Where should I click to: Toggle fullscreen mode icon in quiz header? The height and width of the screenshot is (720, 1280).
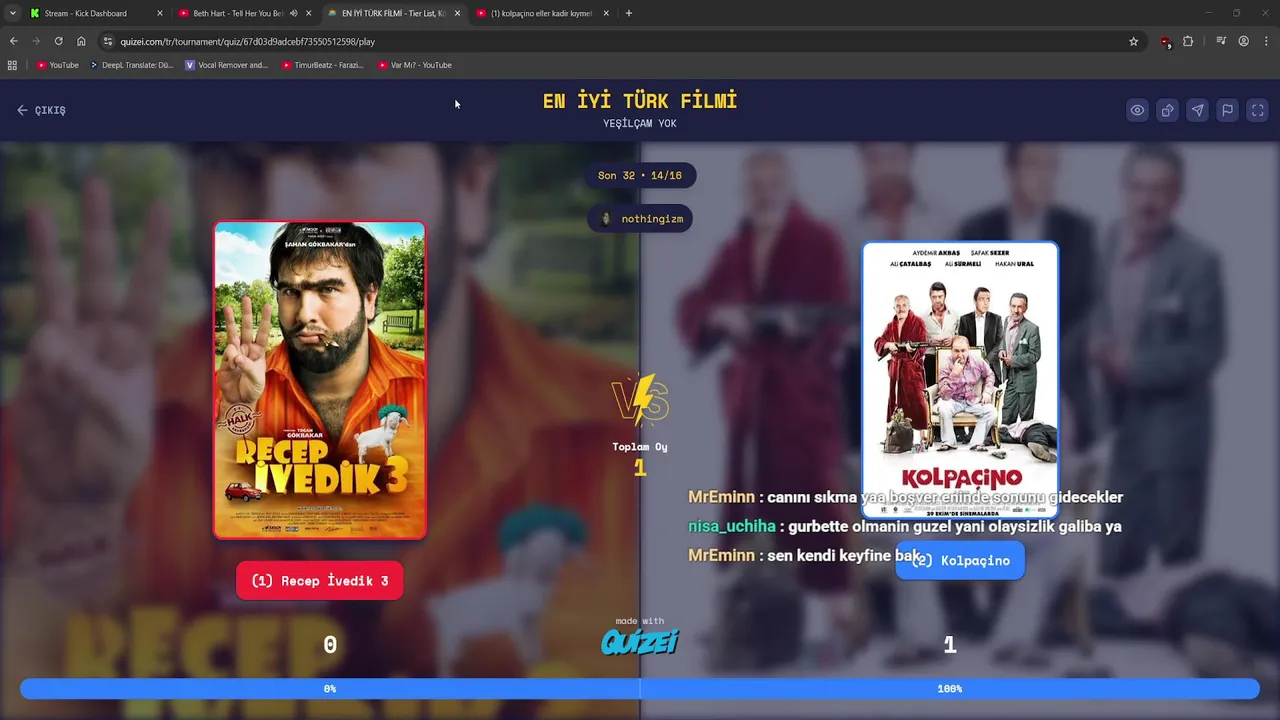click(x=1257, y=110)
